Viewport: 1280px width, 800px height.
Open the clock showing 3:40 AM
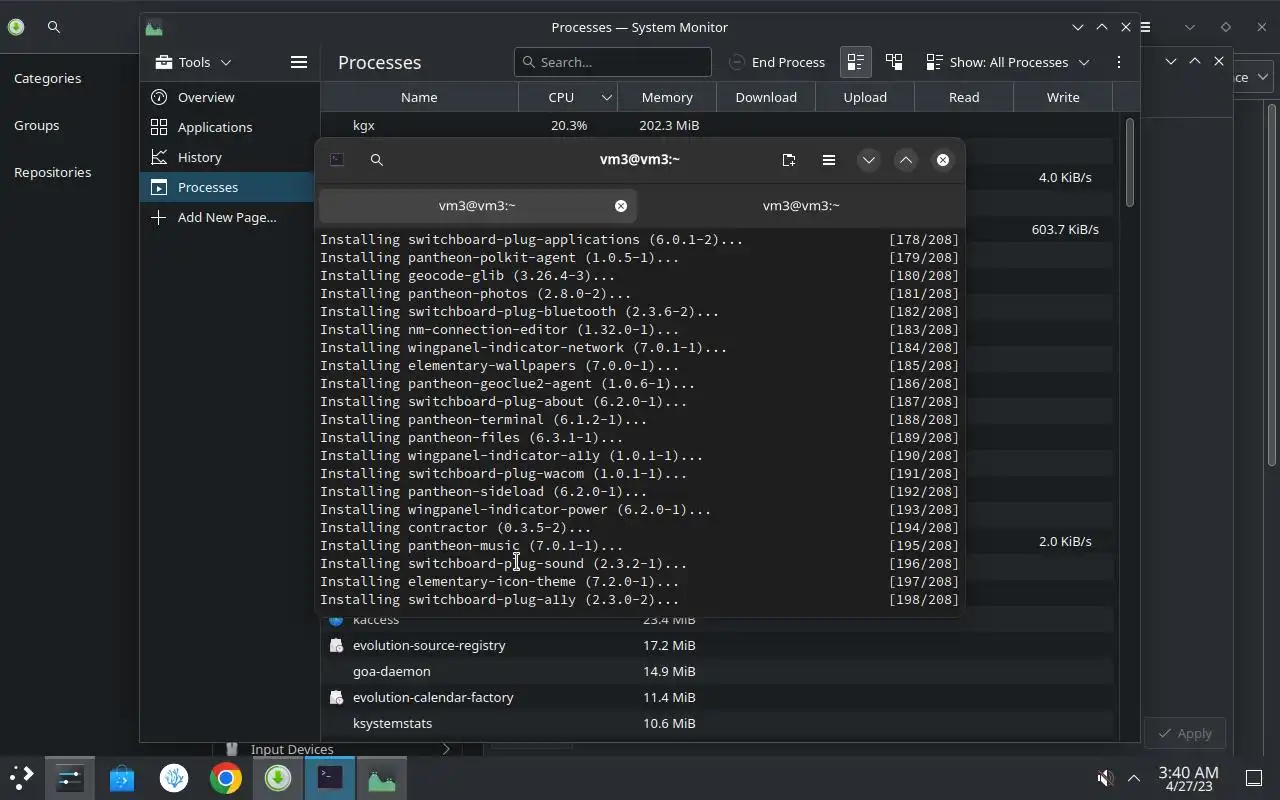tap(1188, 778)
